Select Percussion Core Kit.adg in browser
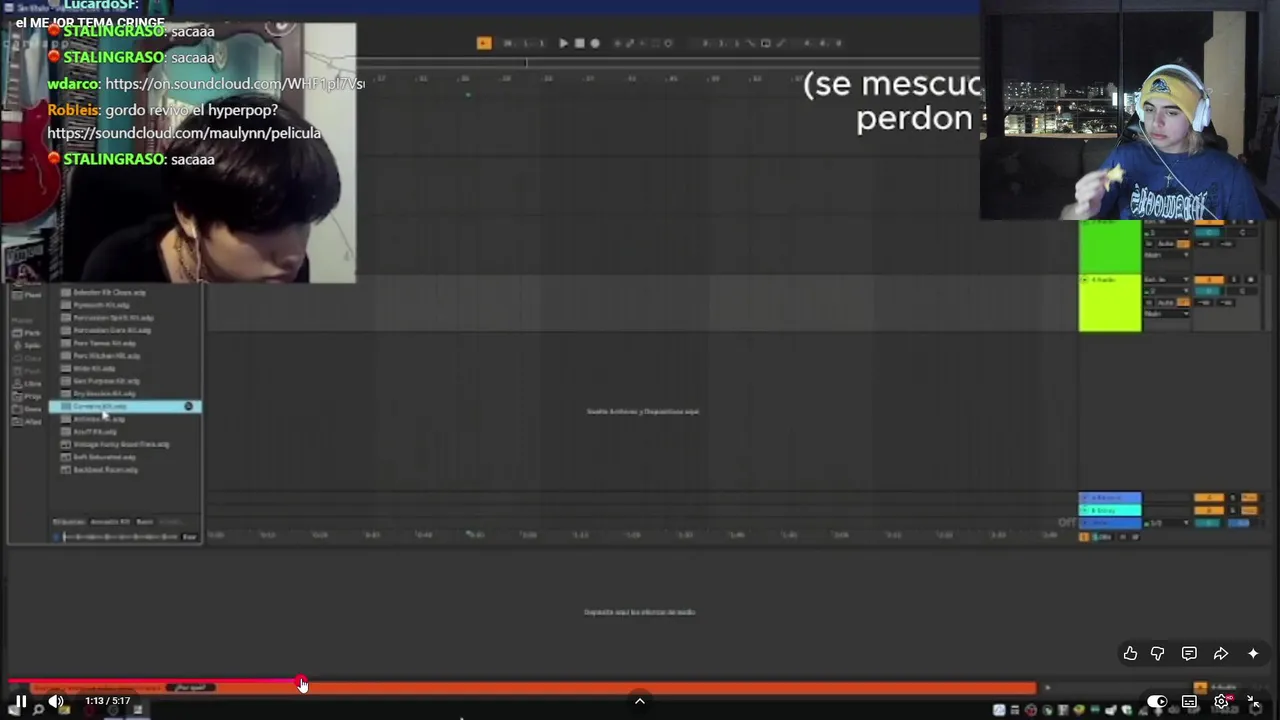Viewport: 1280px width, 720px height. pyautogui.click(x=112, y=330)
